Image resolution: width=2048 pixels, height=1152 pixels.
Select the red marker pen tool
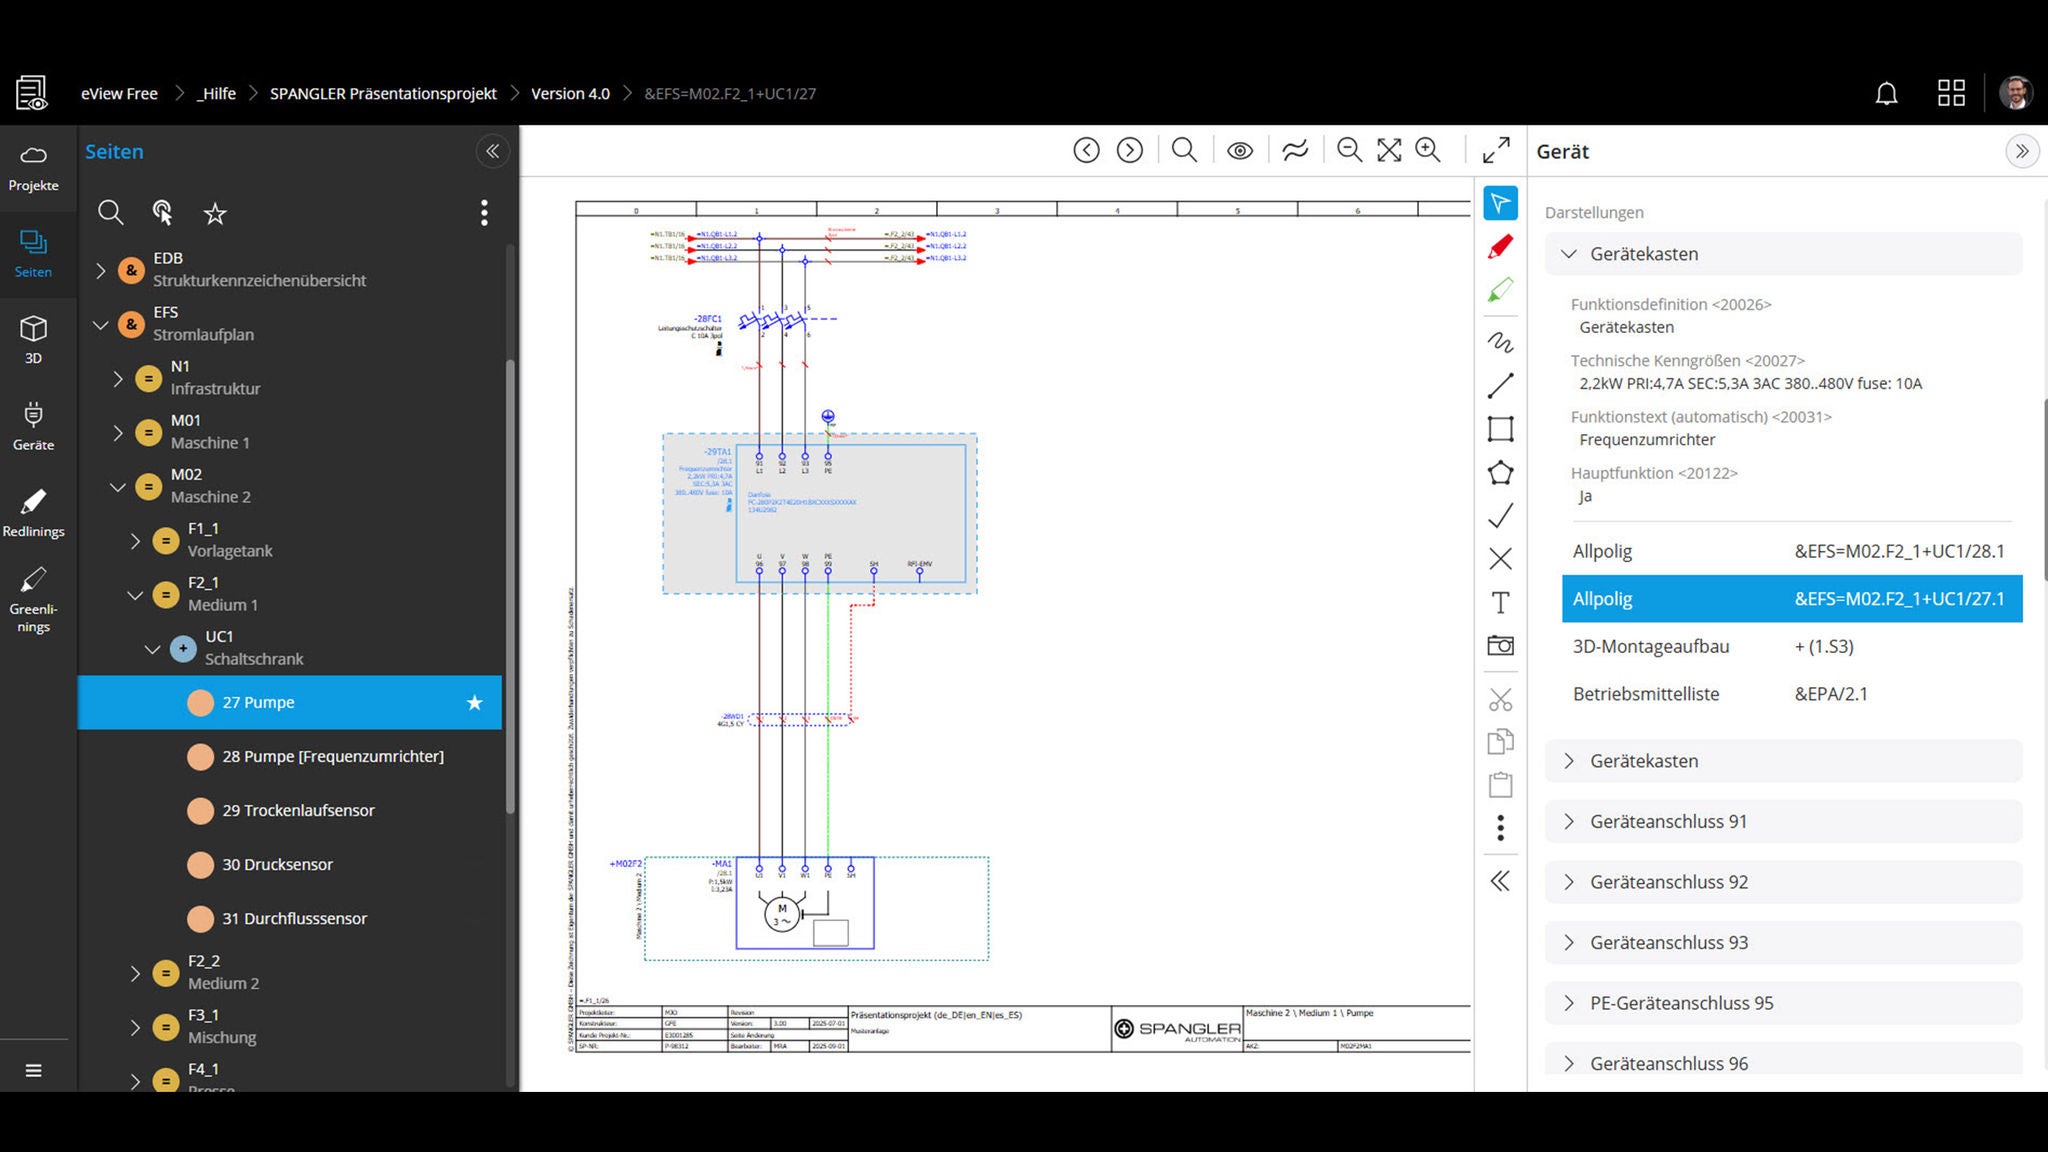[1500, 246]
